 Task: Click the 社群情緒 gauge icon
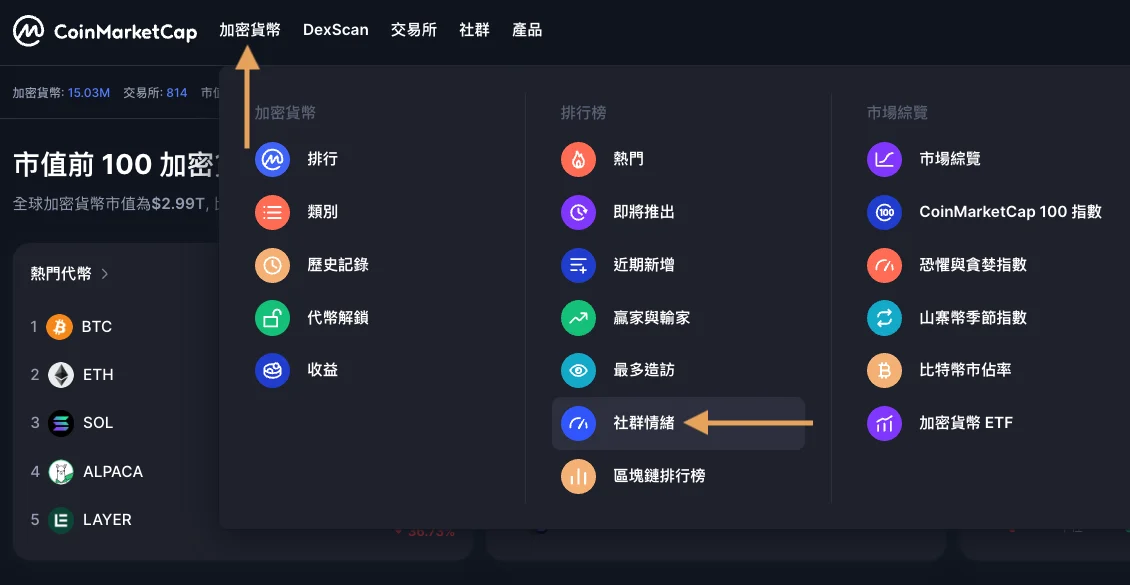579,423
